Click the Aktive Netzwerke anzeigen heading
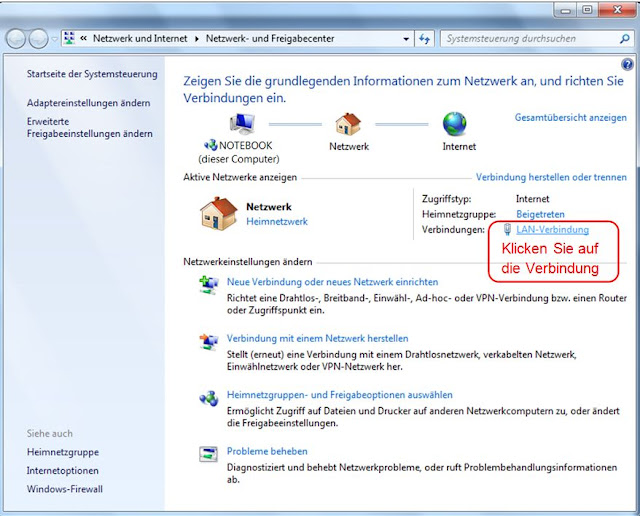Viewport: 640px width, 516px height. [240, 178]
